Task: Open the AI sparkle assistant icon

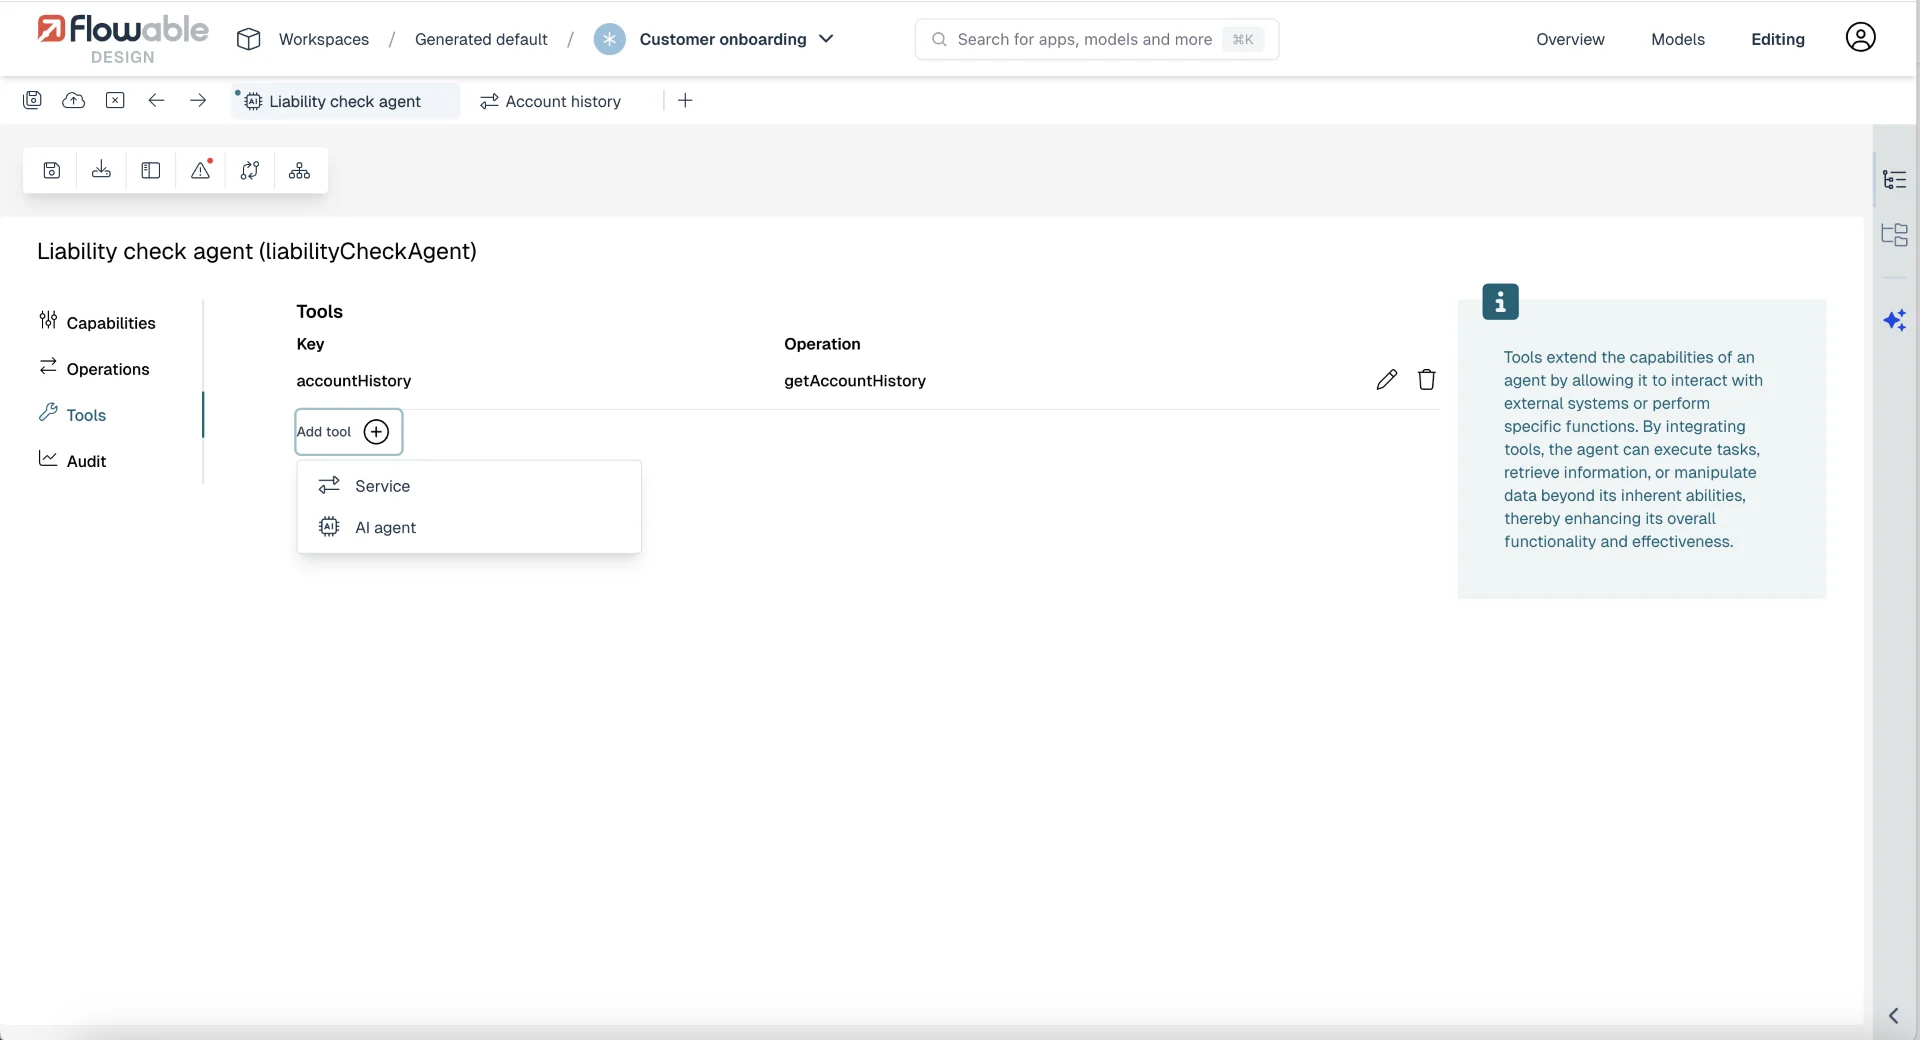Action: [1895, 320]
